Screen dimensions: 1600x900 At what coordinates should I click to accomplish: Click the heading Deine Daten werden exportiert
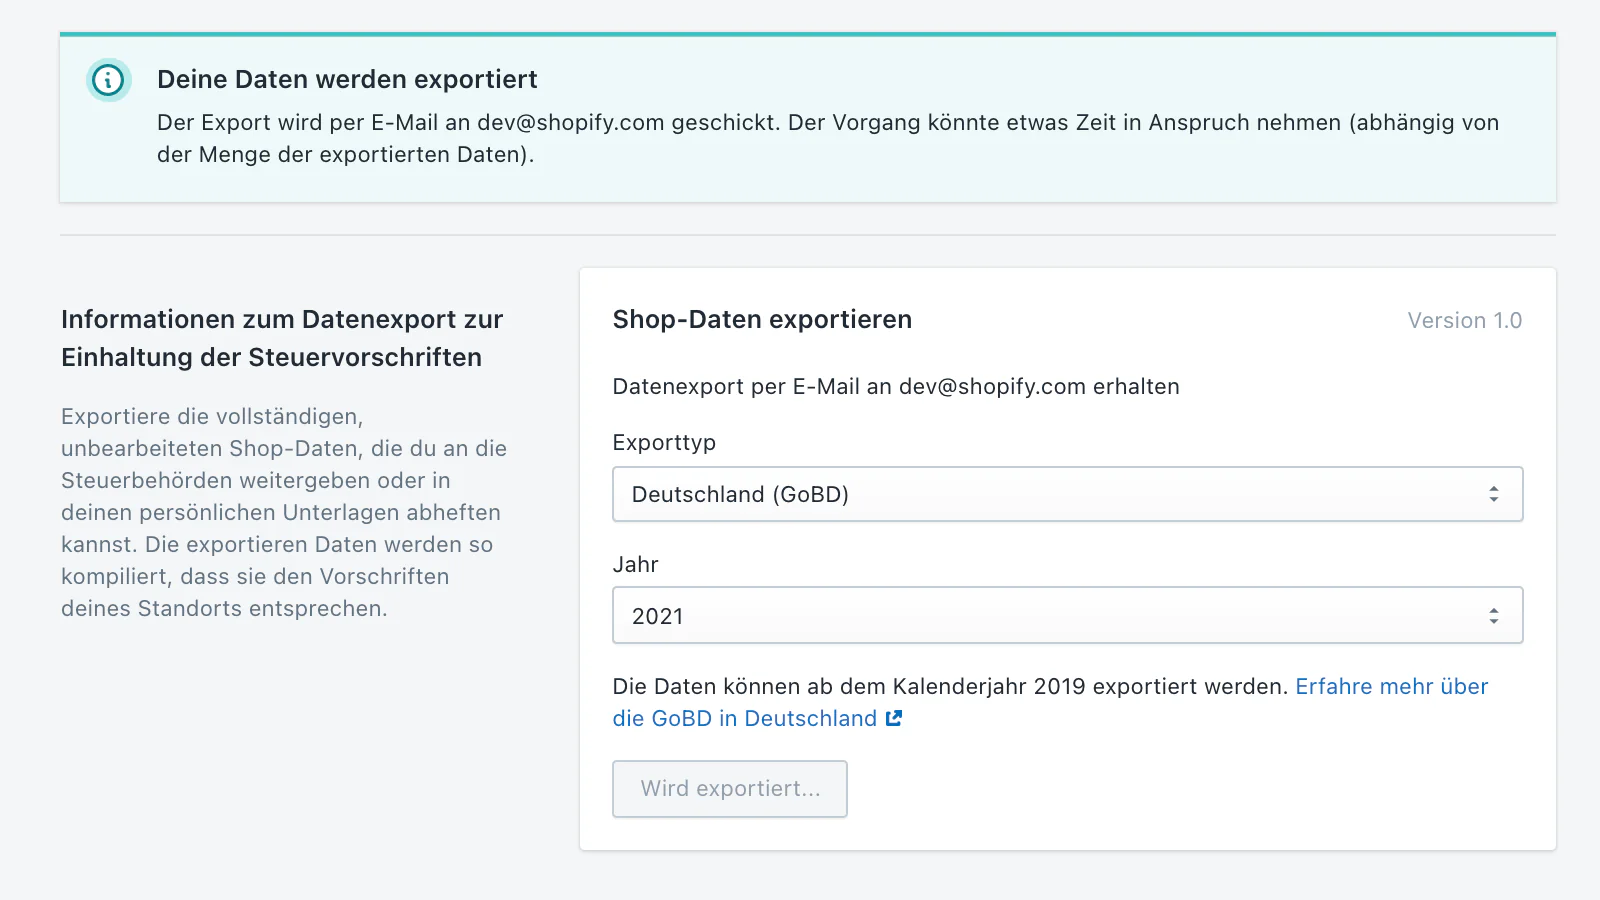(347, 79)
